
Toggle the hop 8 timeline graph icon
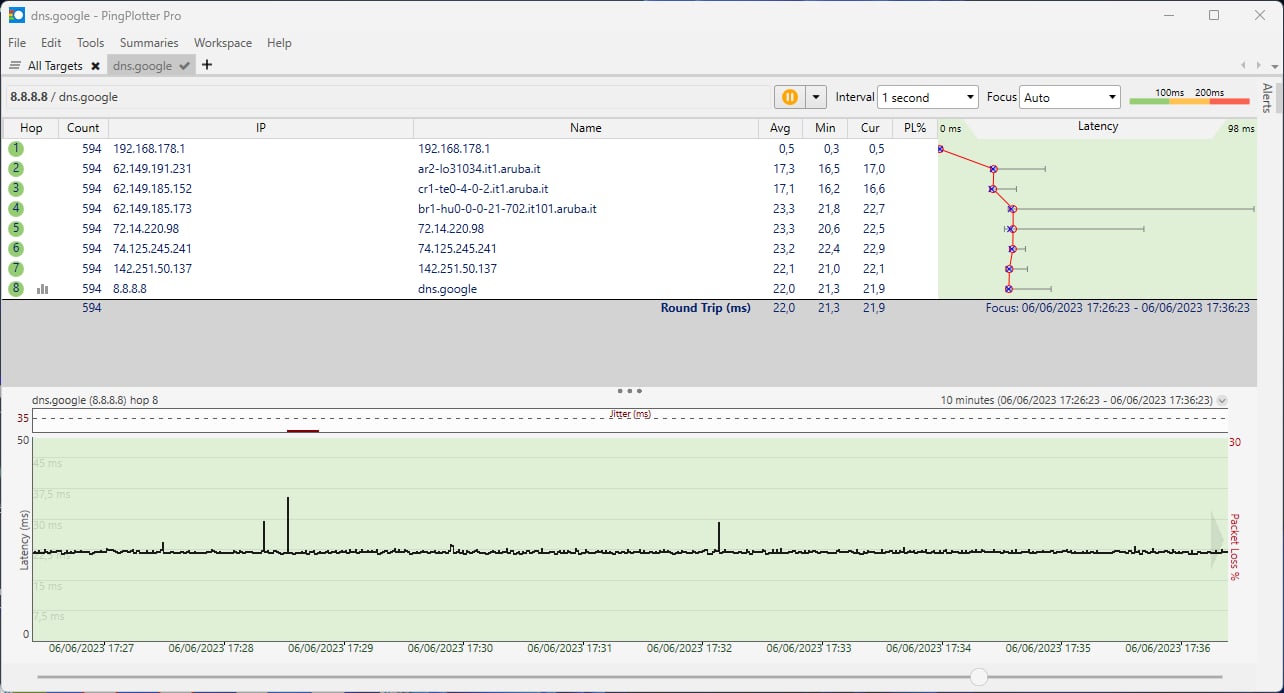[43, 289]
